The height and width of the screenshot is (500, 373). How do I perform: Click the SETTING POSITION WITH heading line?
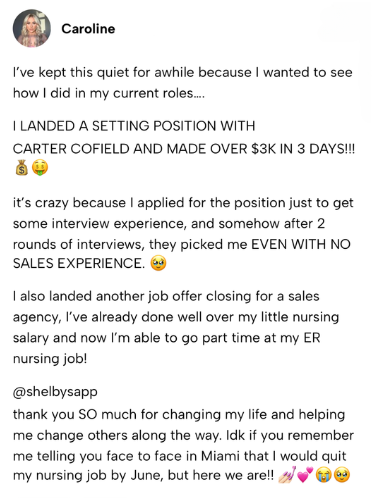(134, 126)
